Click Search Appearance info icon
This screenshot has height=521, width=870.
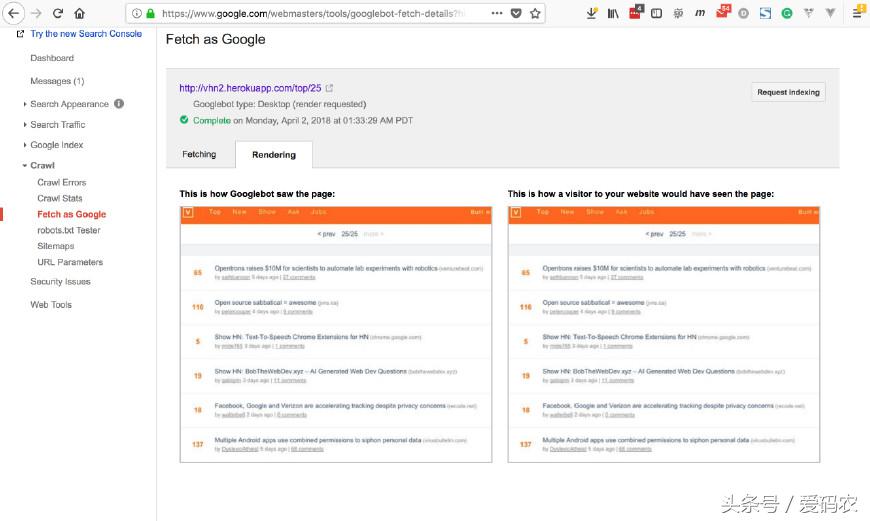coord(119,104)
